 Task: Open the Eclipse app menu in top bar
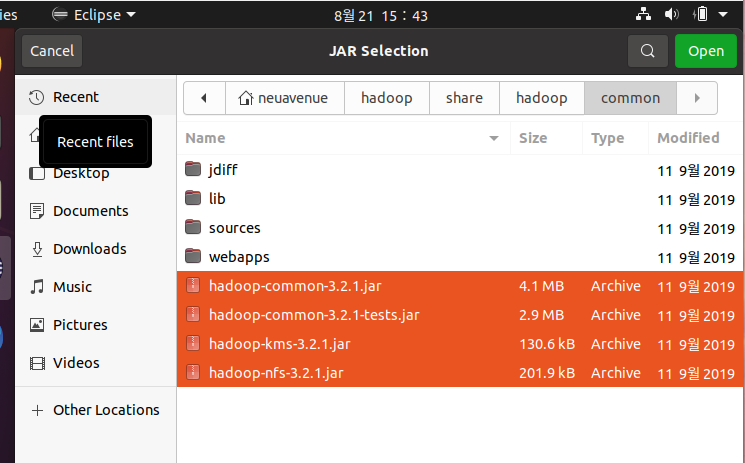pyautogui.click(x=94, y=15)
